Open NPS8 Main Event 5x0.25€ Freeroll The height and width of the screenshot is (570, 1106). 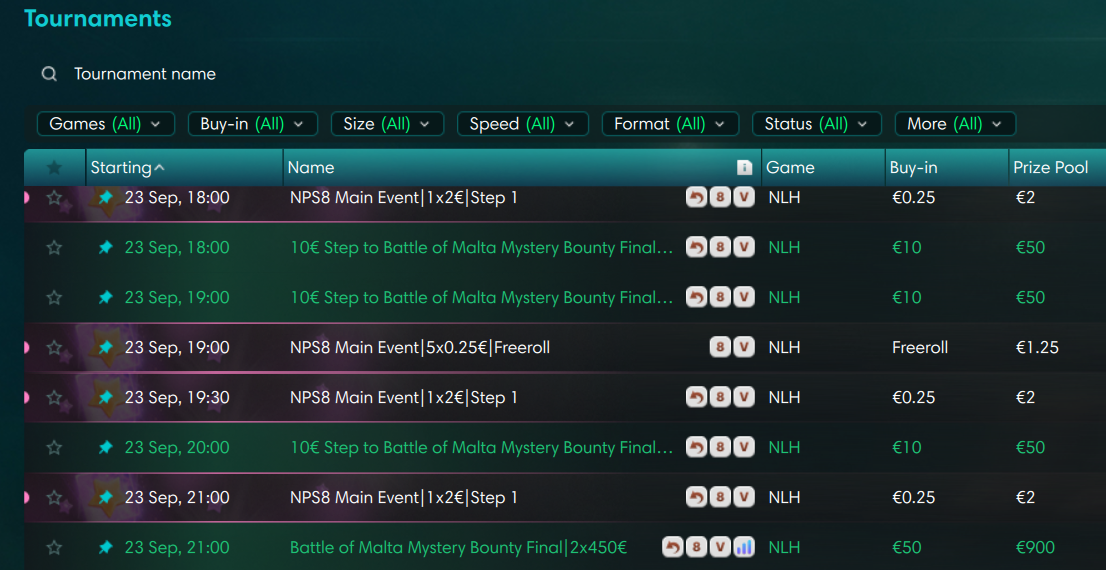coord(420,347)
